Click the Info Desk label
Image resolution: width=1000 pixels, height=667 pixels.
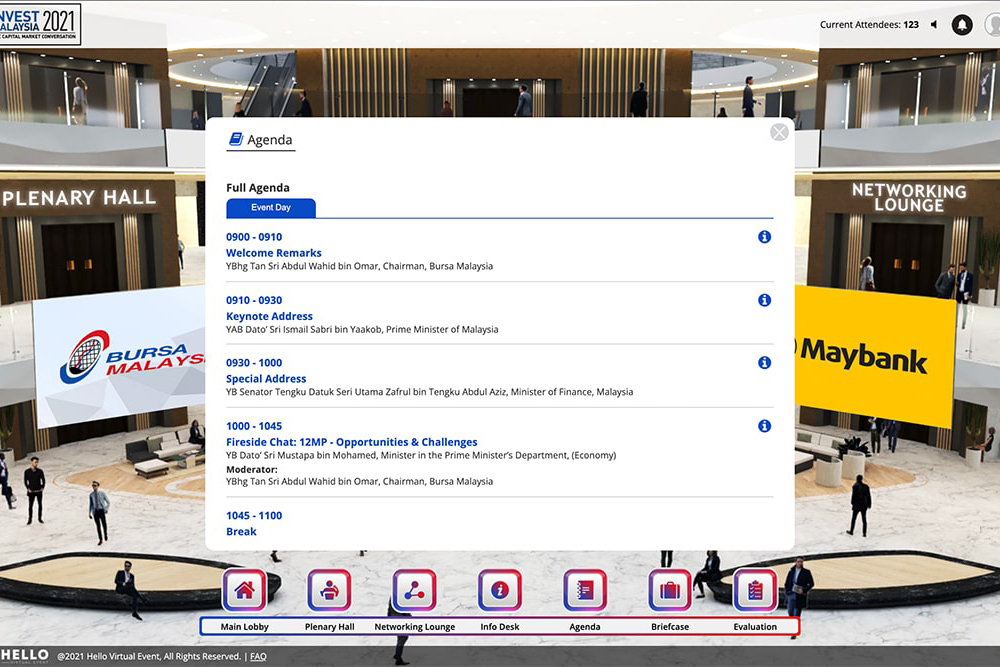coord(499,627)
